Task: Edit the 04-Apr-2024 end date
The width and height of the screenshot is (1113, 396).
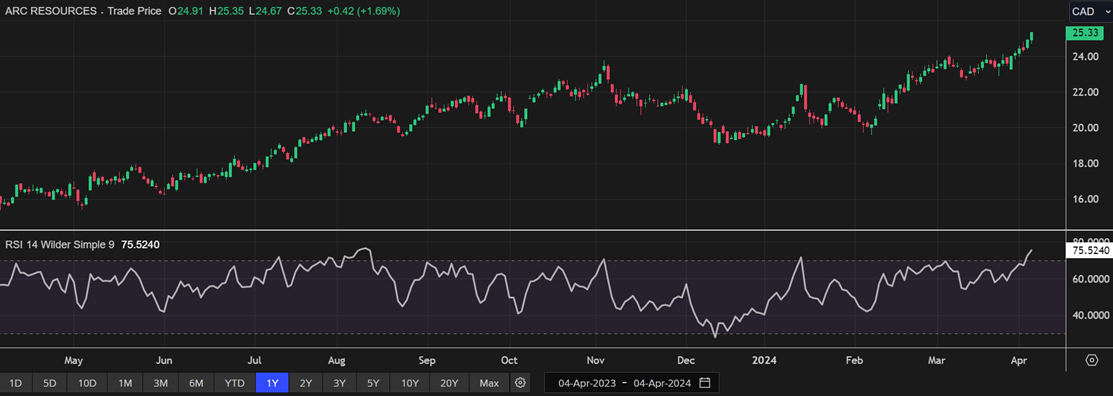Action: pos(662,383)
